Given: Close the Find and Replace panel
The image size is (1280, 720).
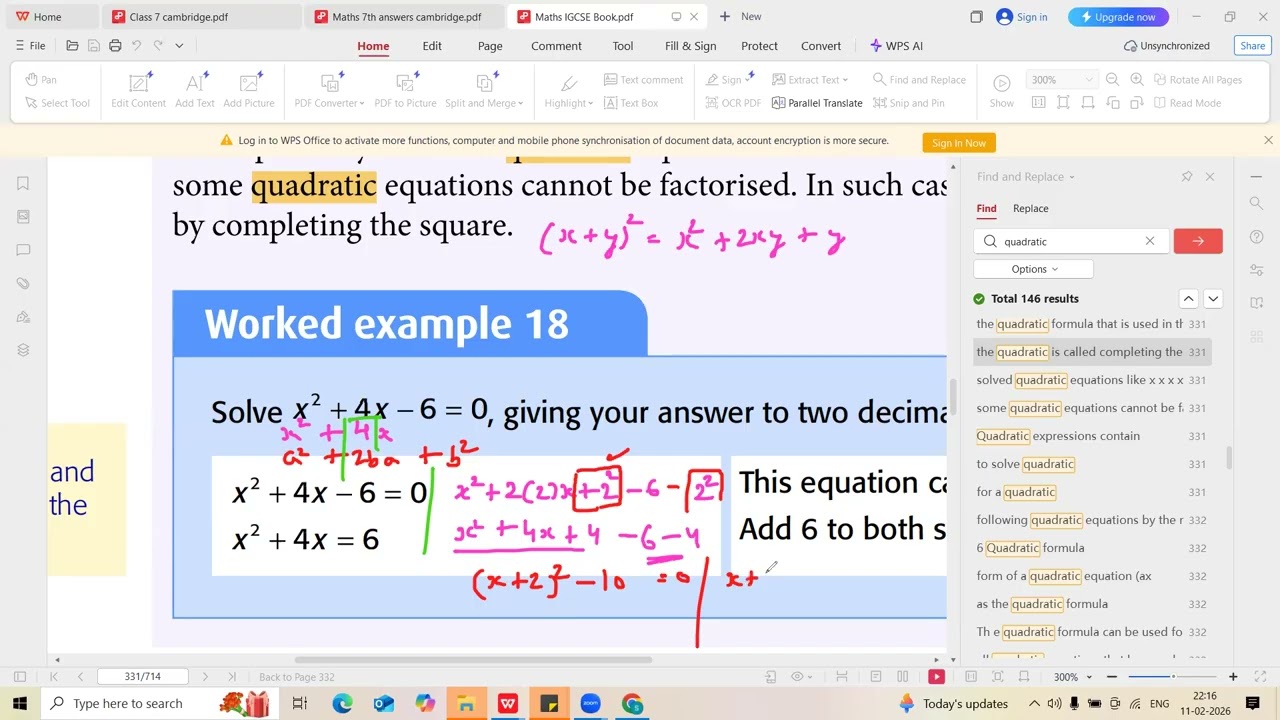Looking at the screenshot, I should pyautogui.click(x=1210, y=177).
